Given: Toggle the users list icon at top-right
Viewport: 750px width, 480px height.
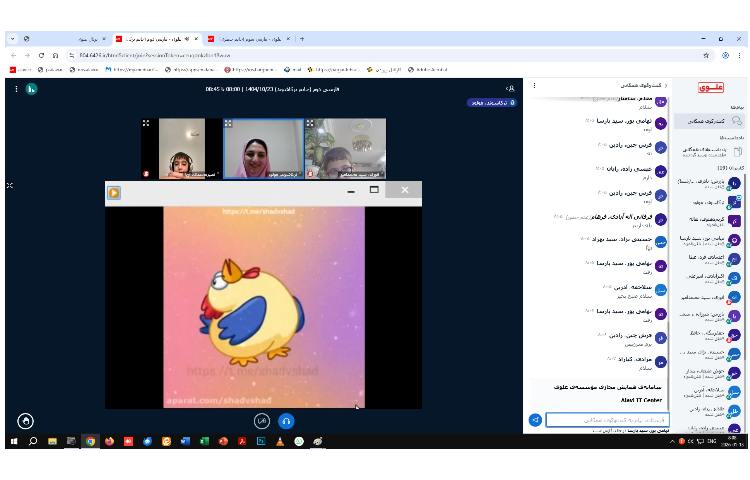Looking at the screenshot, I should coord(510,89).
